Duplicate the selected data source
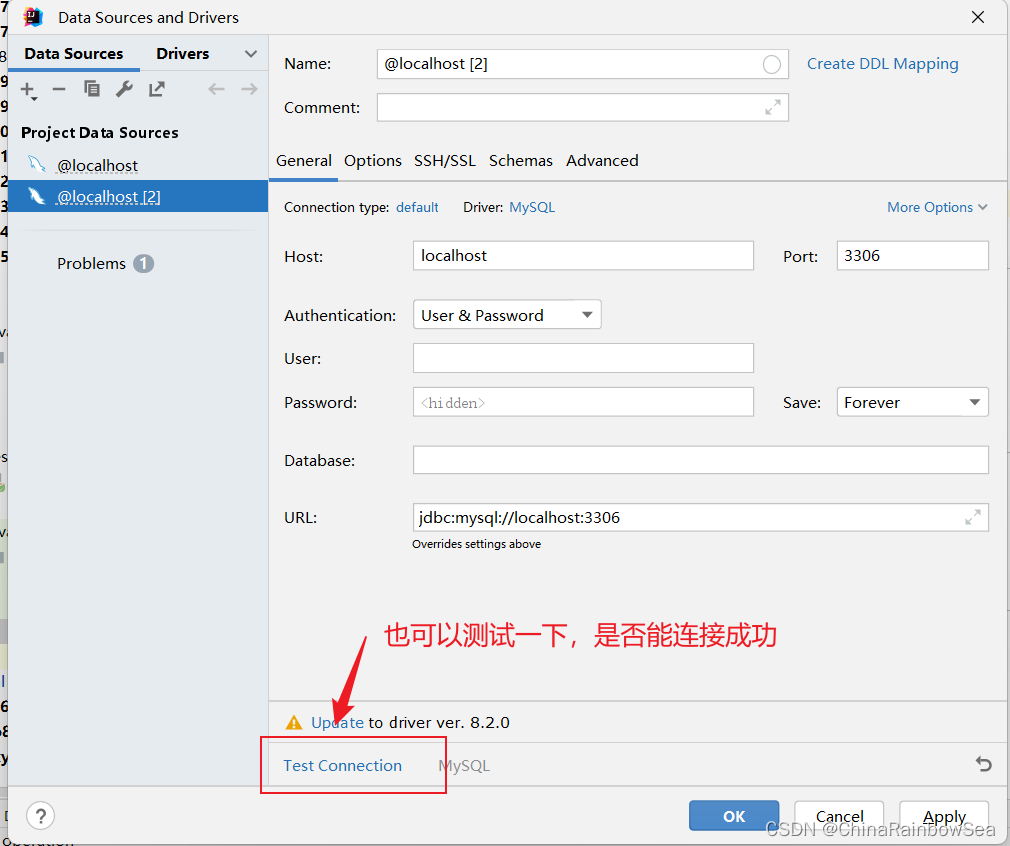 92,89
